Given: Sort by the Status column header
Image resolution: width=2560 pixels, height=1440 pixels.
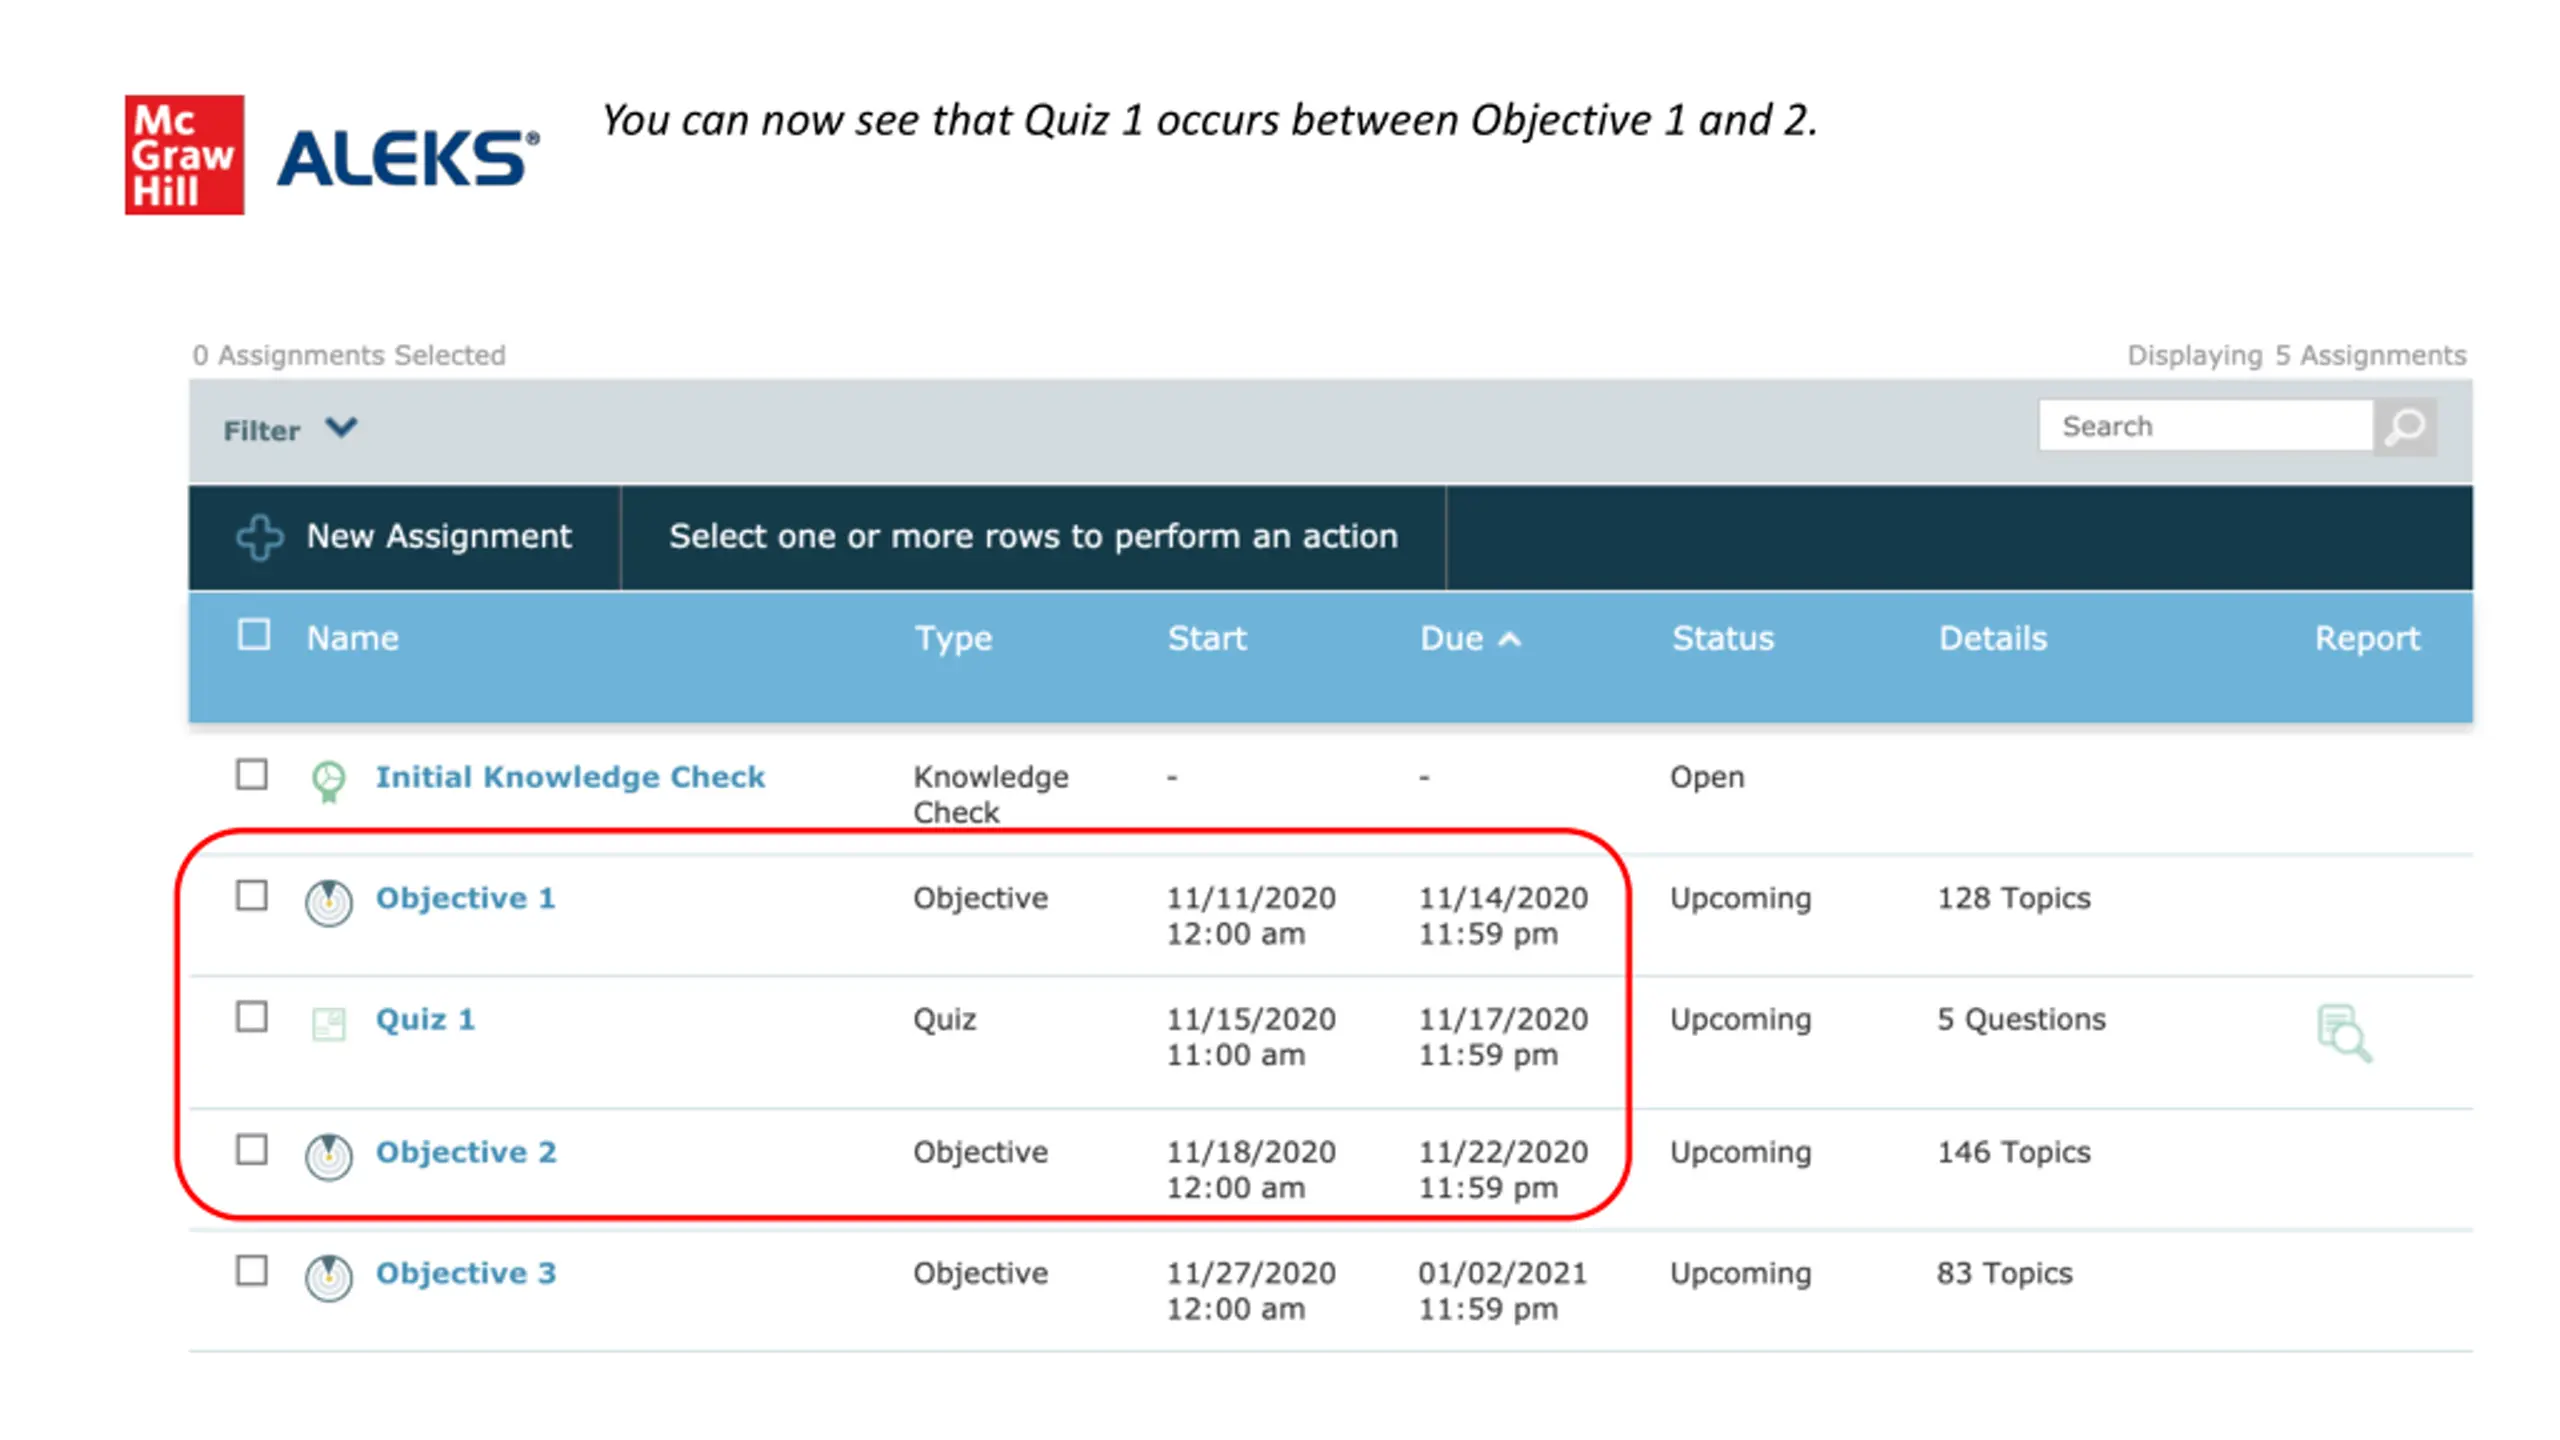Looking at the screenshot, I should (x=1722, y=638).
